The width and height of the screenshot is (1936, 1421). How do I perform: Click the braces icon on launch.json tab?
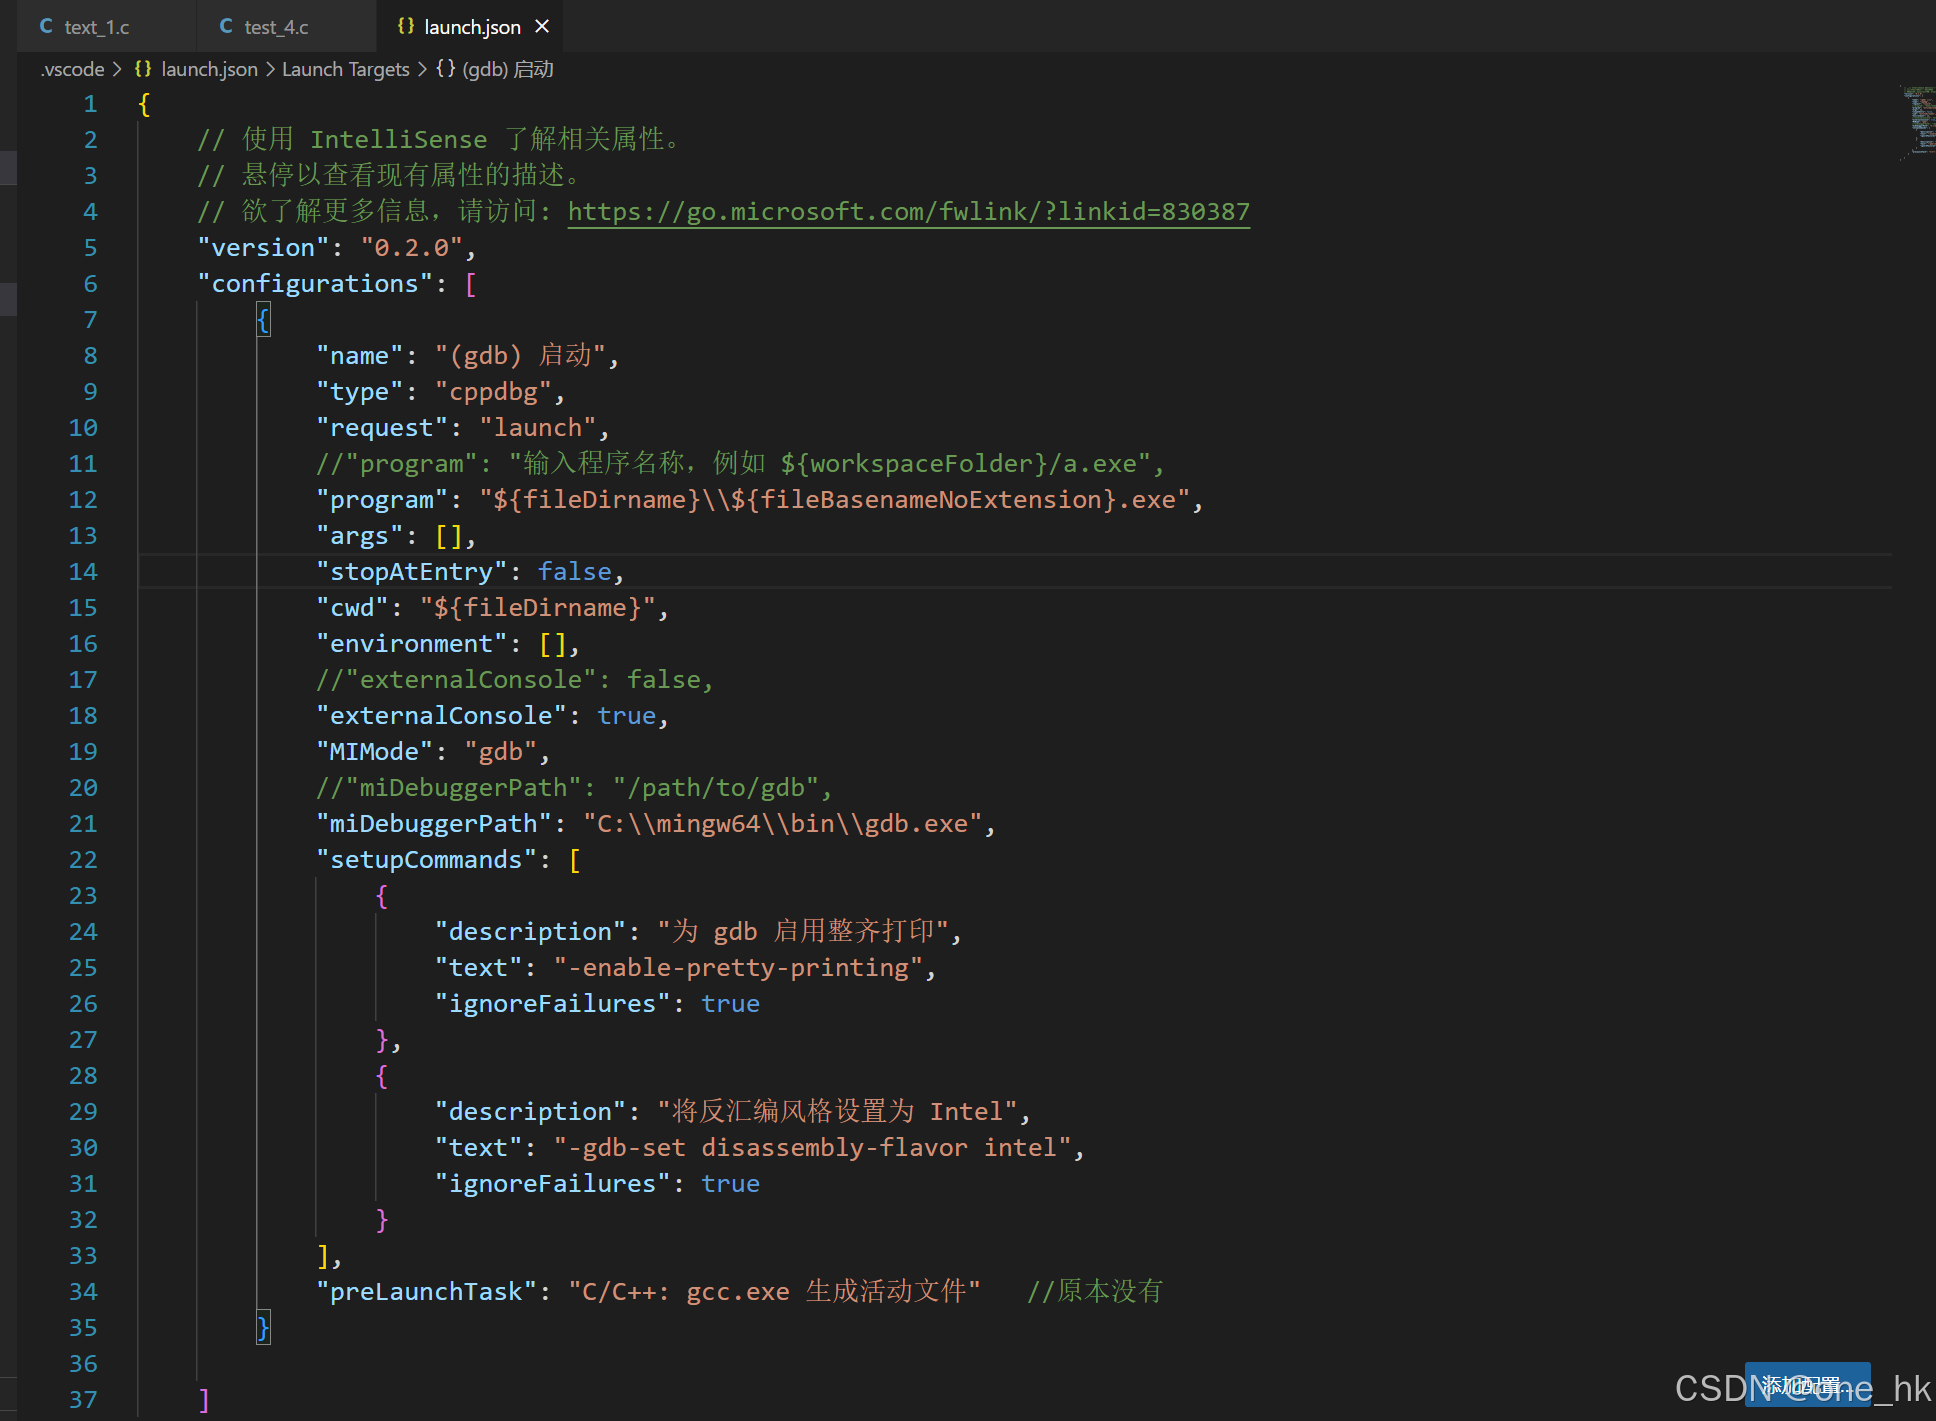point(405,26)
